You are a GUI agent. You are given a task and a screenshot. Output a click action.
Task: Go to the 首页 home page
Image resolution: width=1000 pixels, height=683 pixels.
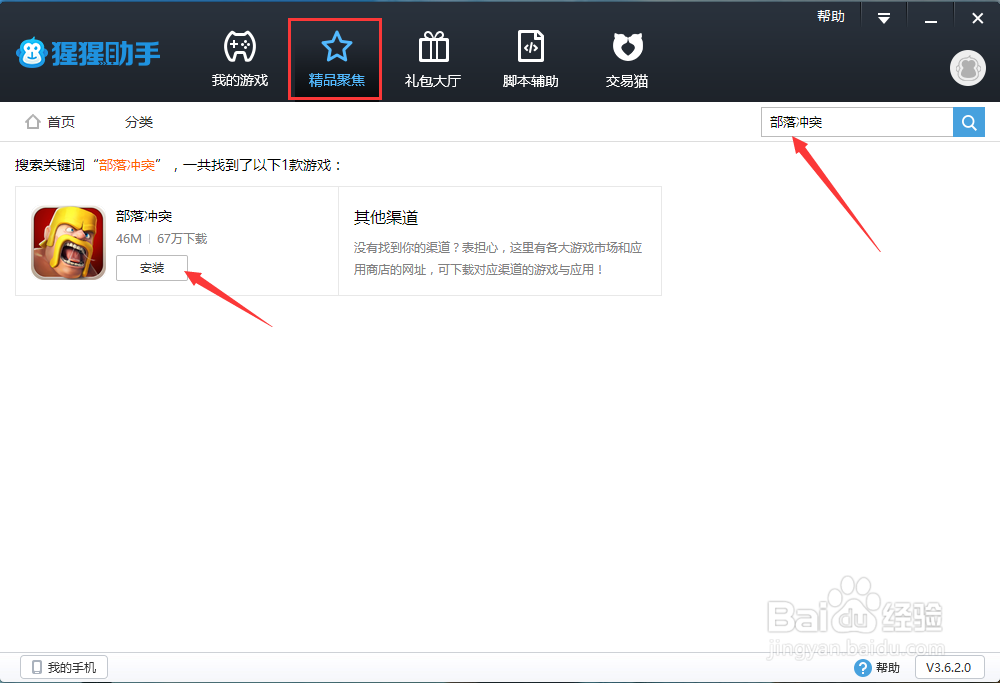click(x=60, y=121)
